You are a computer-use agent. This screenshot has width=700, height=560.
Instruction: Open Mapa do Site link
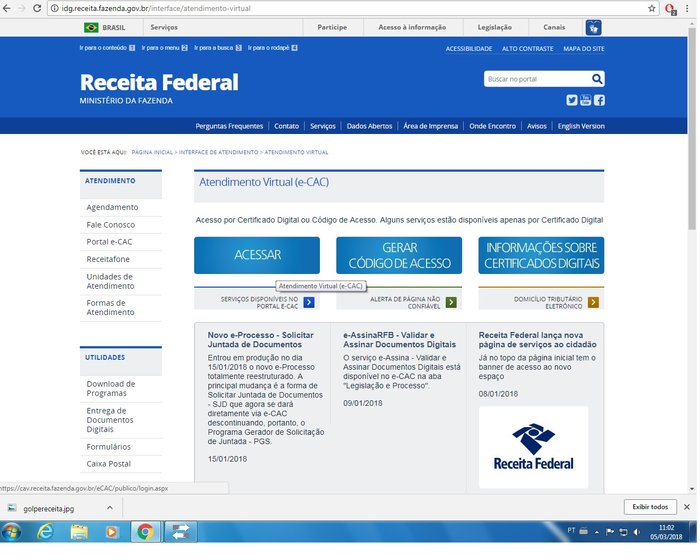pyautogui.click(x=583, y=48)
